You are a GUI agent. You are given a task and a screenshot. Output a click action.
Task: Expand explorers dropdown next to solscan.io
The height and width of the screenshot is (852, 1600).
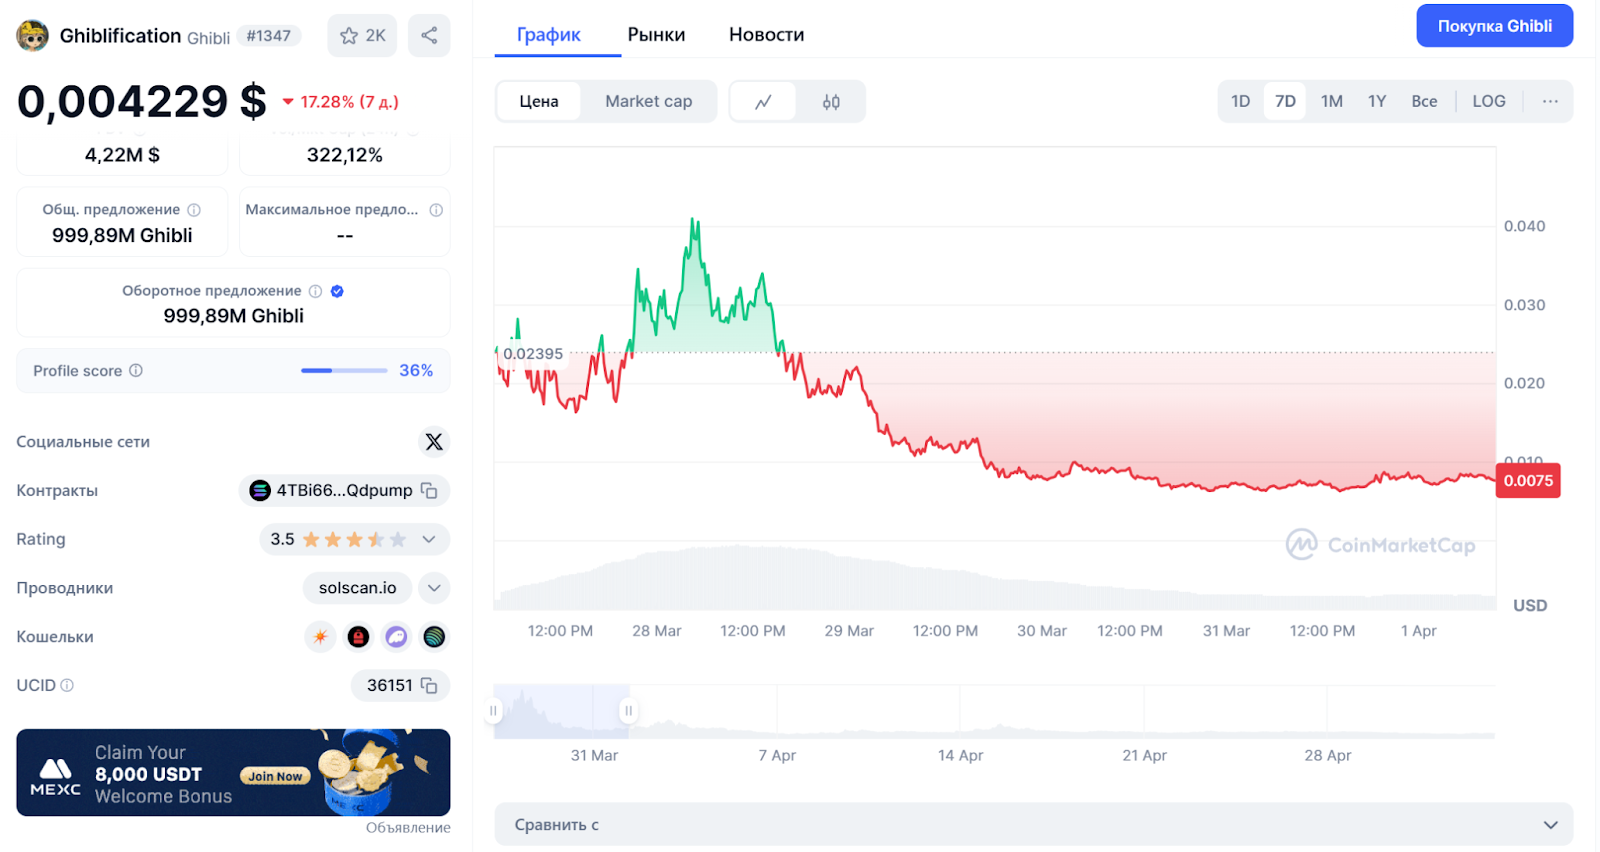pos(434,588)
